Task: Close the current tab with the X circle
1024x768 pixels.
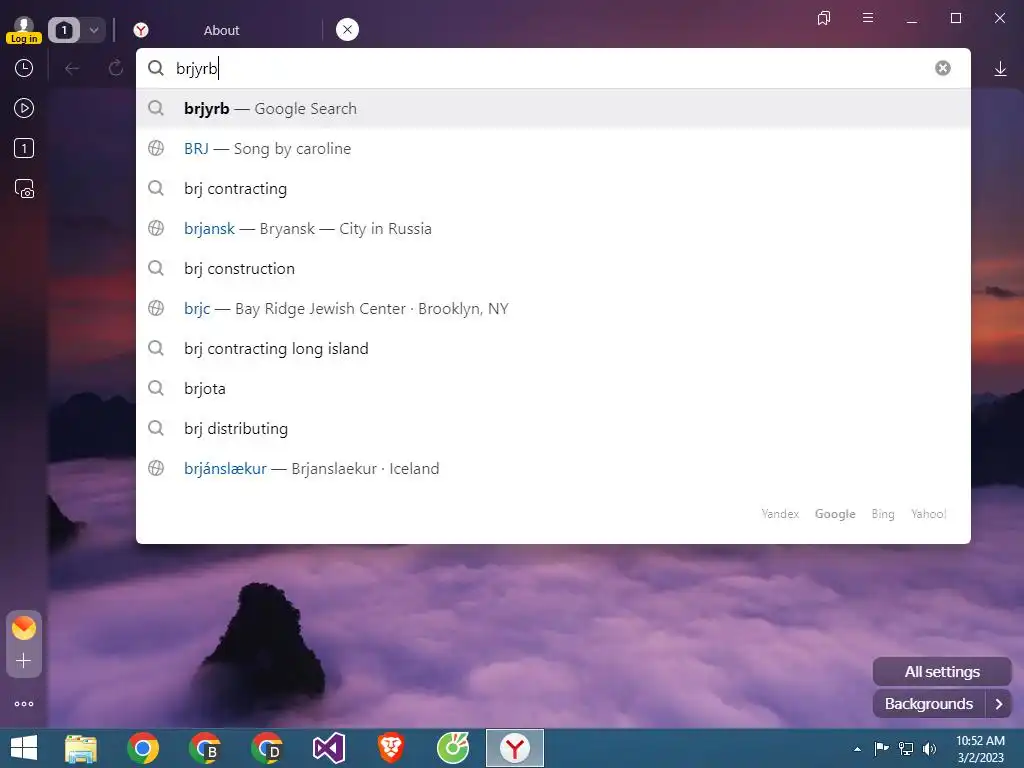Action: tap(347, 29)
